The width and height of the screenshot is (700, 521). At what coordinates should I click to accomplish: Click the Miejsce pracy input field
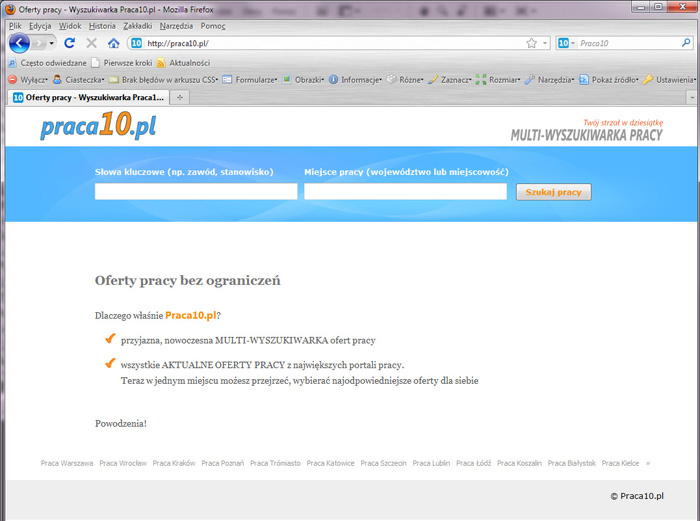point(405,192)
